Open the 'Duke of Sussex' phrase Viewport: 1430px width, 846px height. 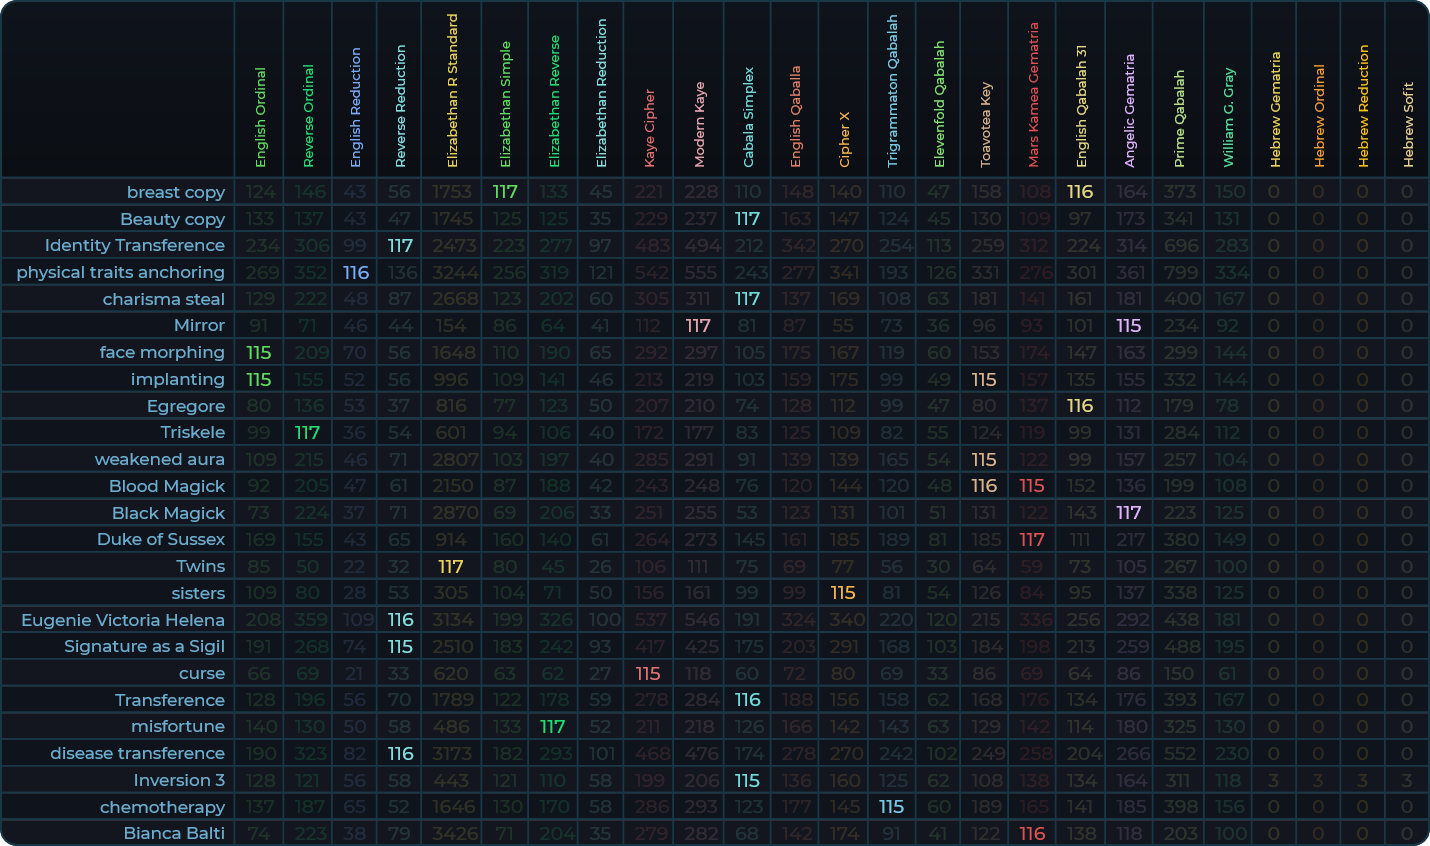(x=160, y=539)
